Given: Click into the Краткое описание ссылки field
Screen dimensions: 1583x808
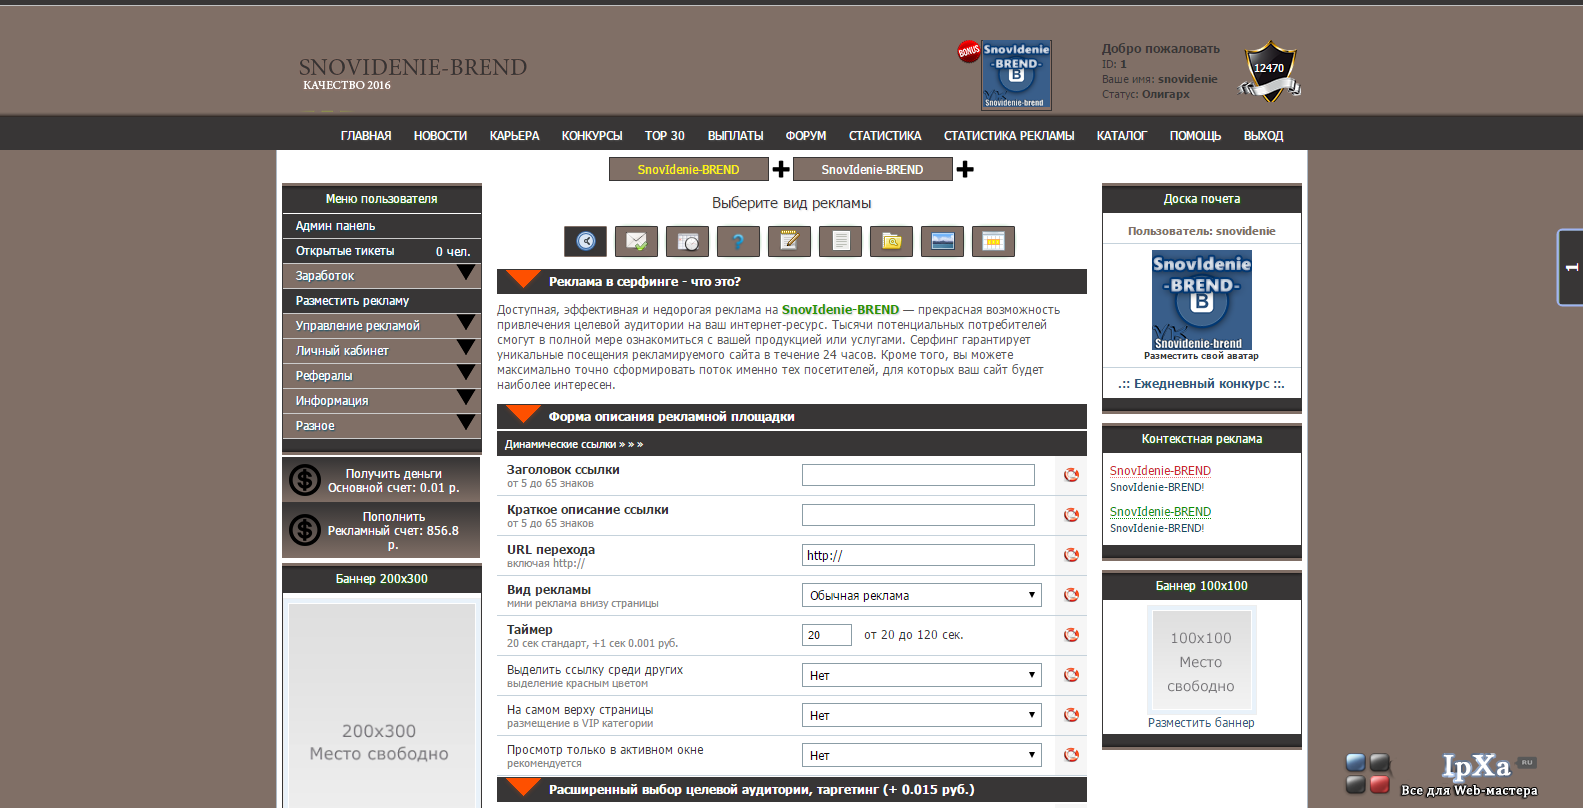Looking at the screenshot, I should 918,515.
